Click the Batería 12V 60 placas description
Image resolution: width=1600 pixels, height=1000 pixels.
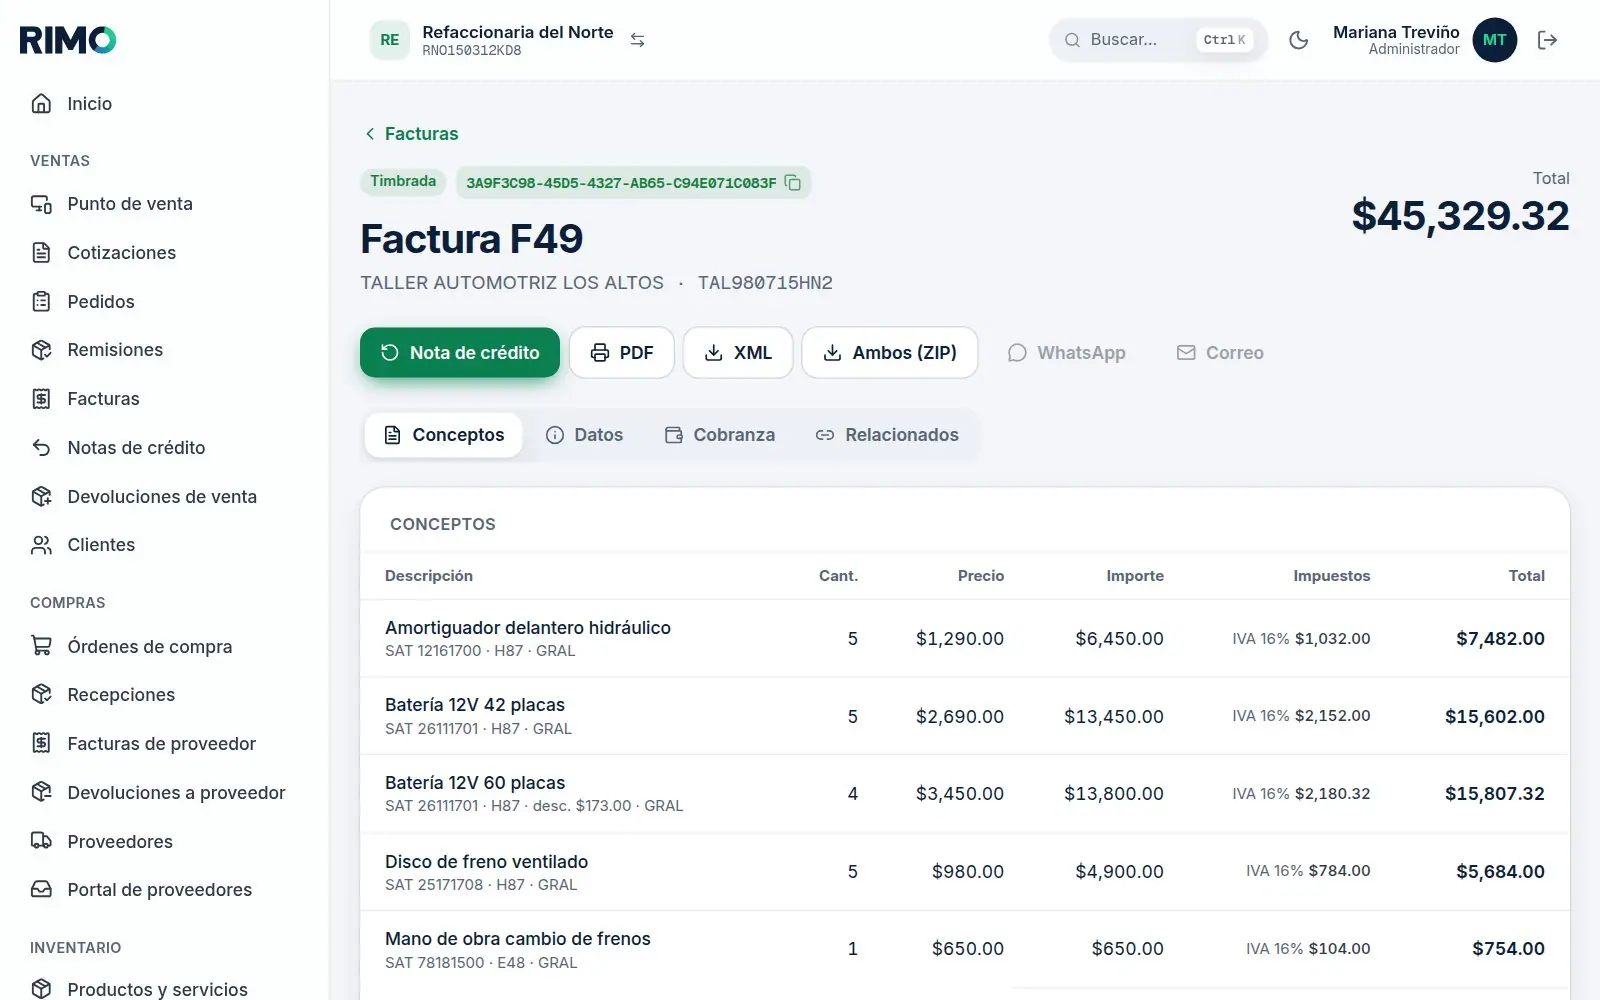[475, 783]
